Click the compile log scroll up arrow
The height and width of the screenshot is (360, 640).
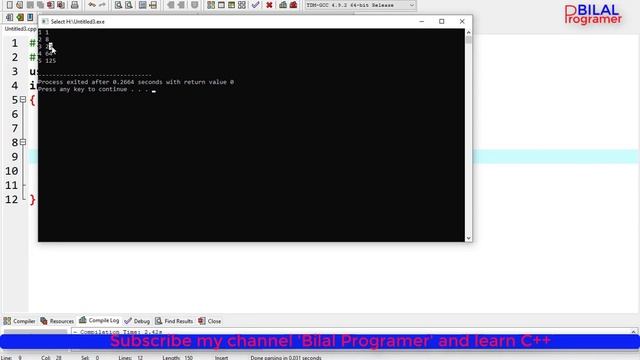click(x=633, y=332)
